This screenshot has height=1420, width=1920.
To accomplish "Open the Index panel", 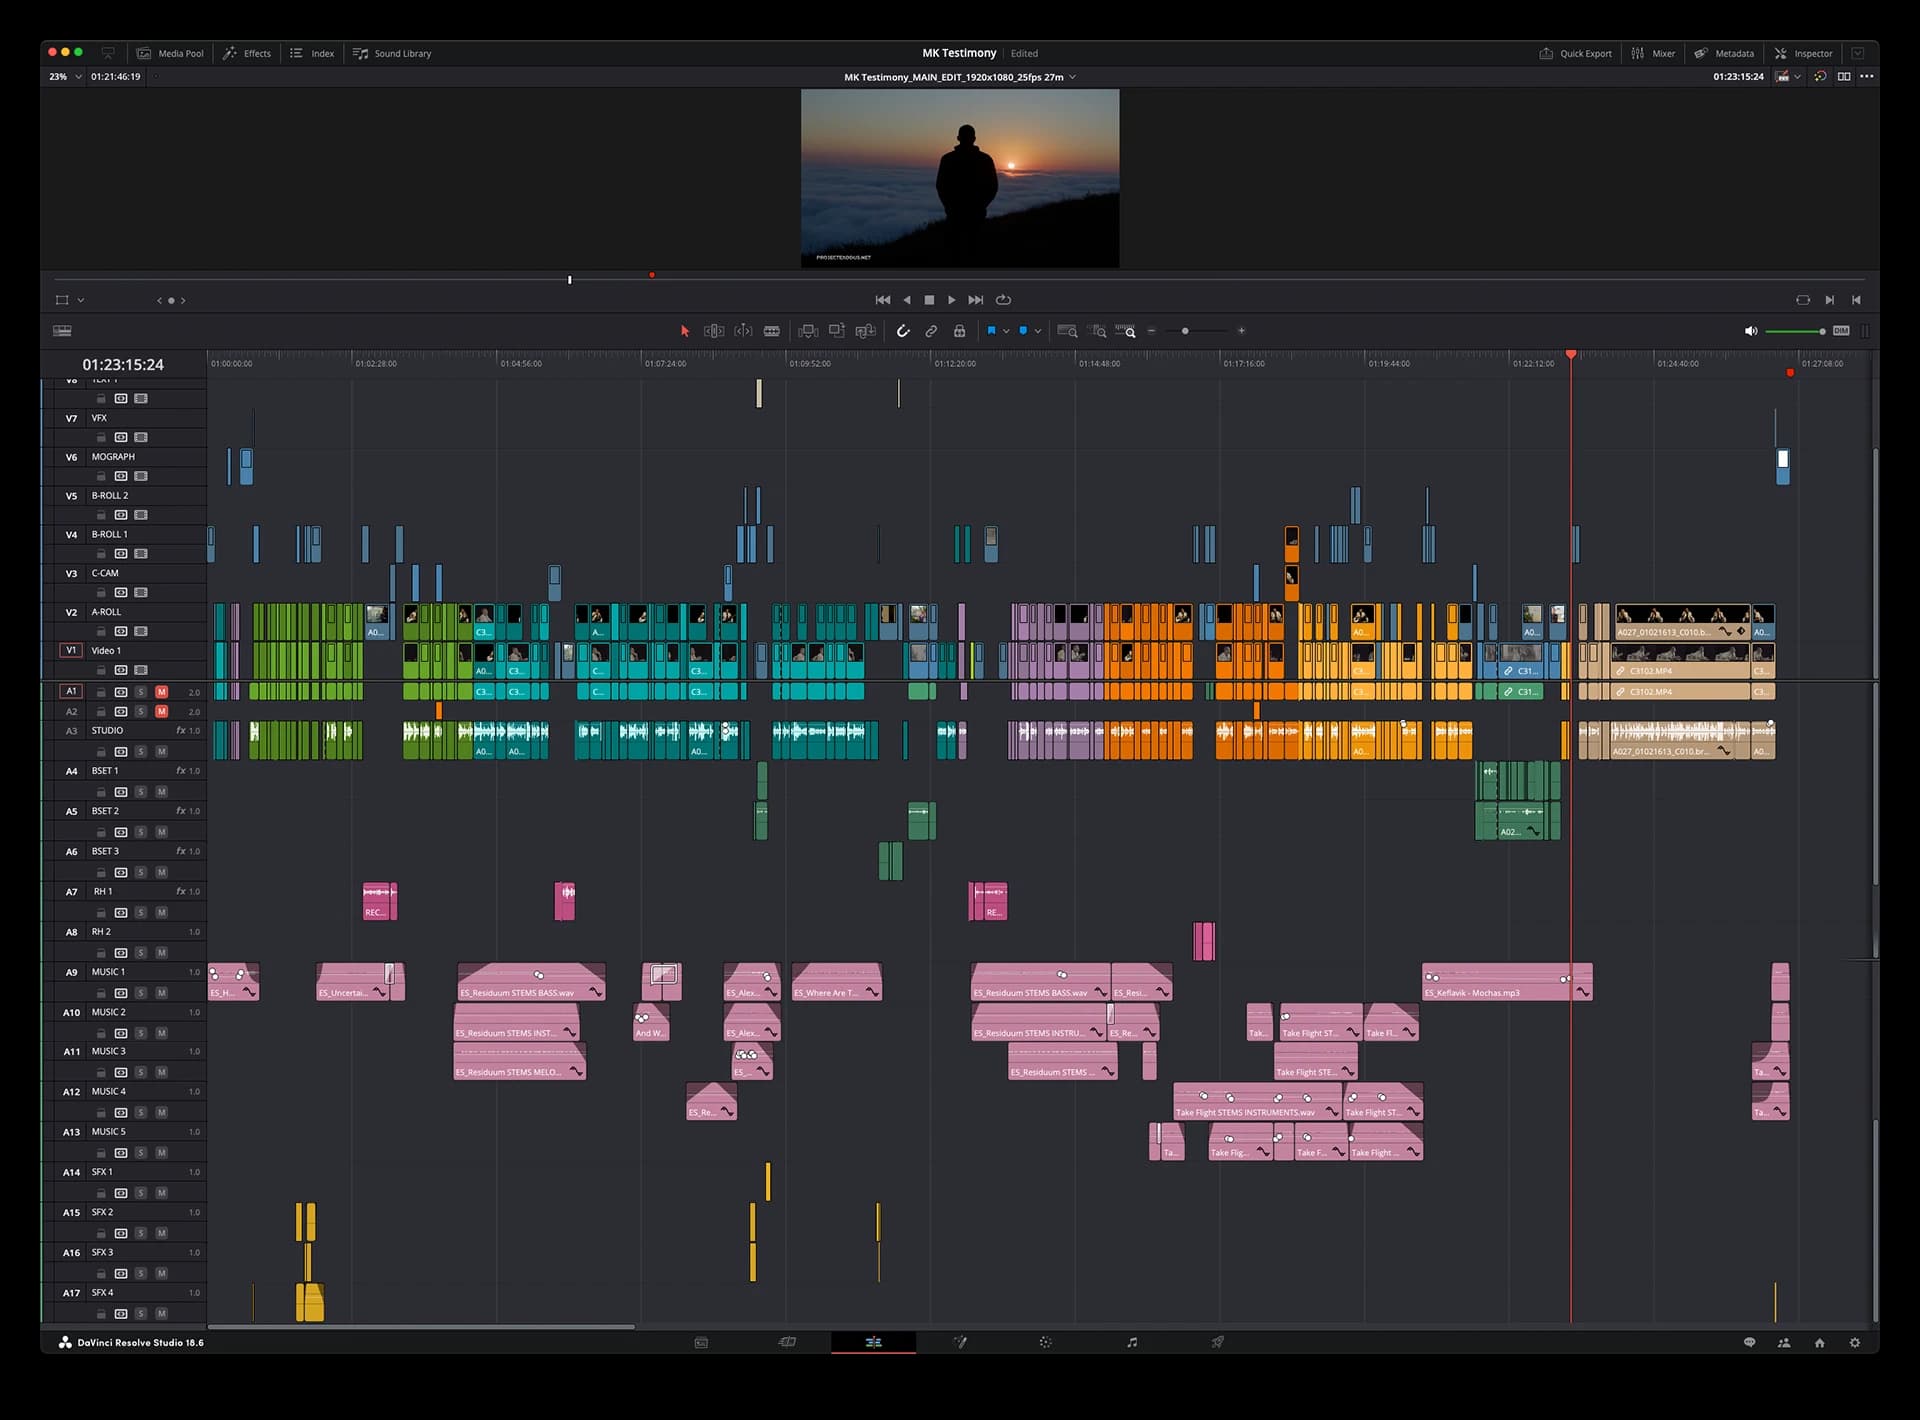I will point(312,53).
